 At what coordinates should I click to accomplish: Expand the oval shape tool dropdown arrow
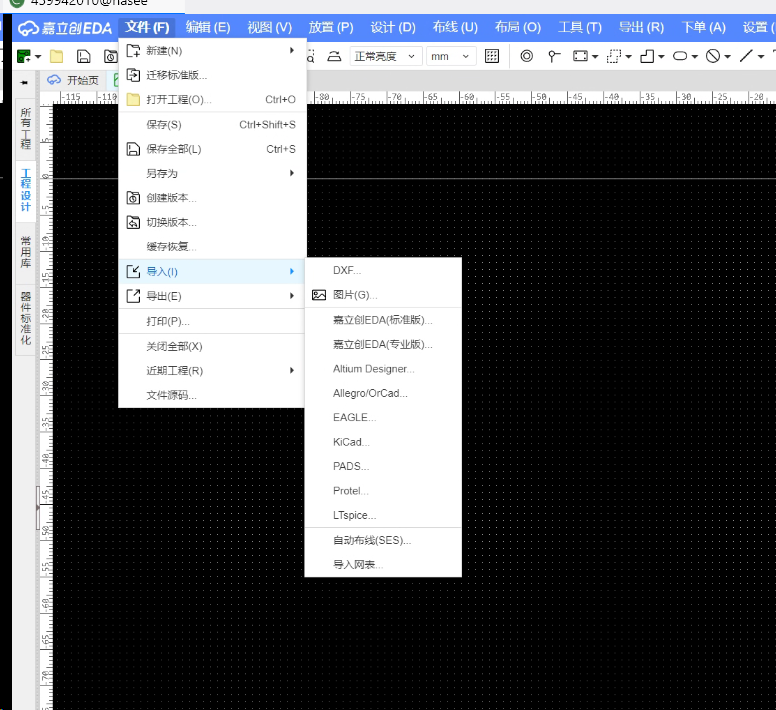click(x=695, y=57)
